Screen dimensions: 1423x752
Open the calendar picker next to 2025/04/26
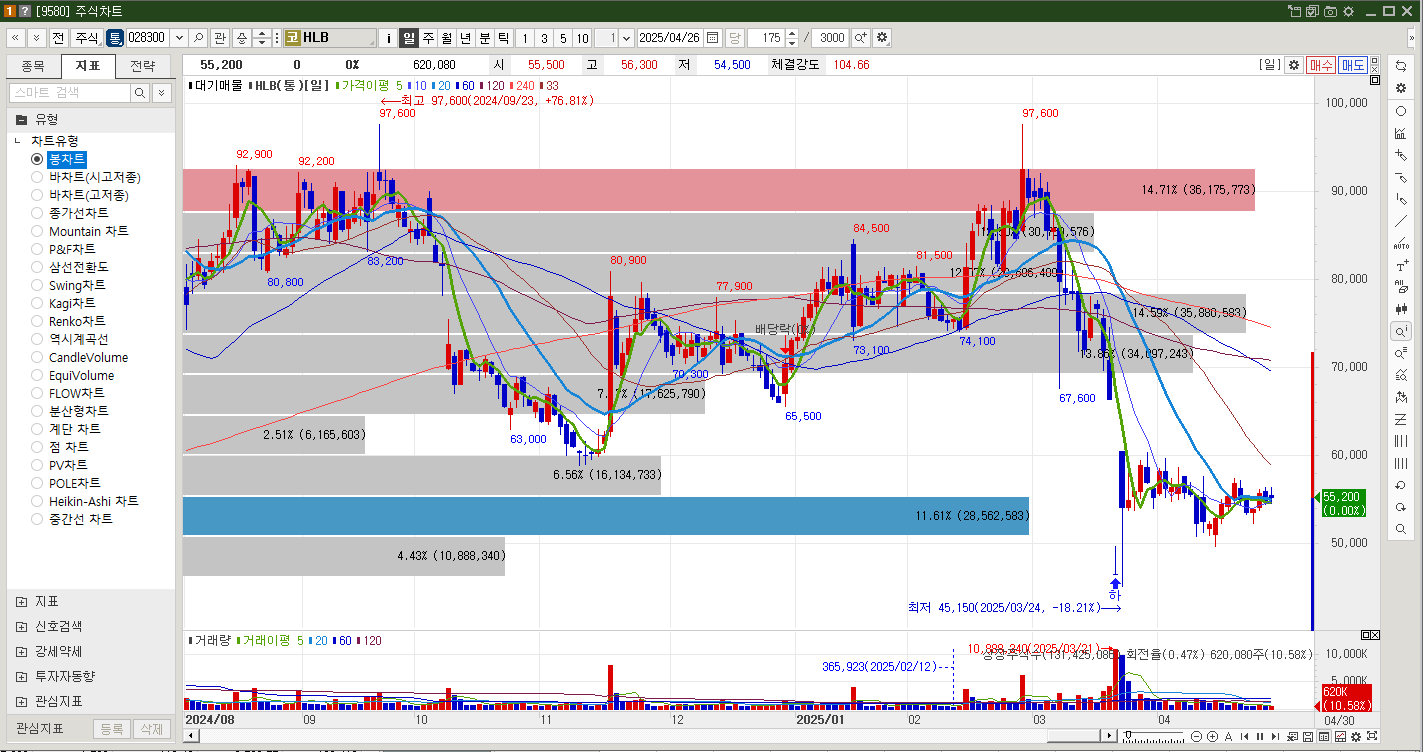coord(712,38)
